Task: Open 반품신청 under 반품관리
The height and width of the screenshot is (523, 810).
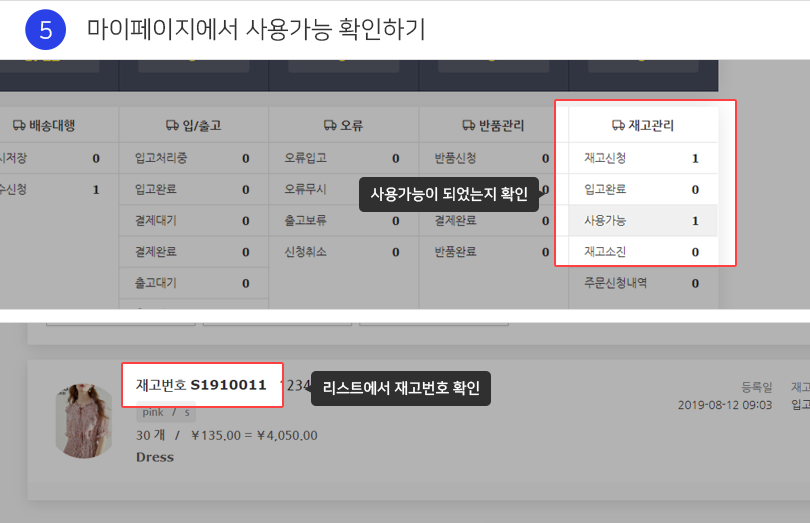Action: pyautogui.click(x=491, y=158)
